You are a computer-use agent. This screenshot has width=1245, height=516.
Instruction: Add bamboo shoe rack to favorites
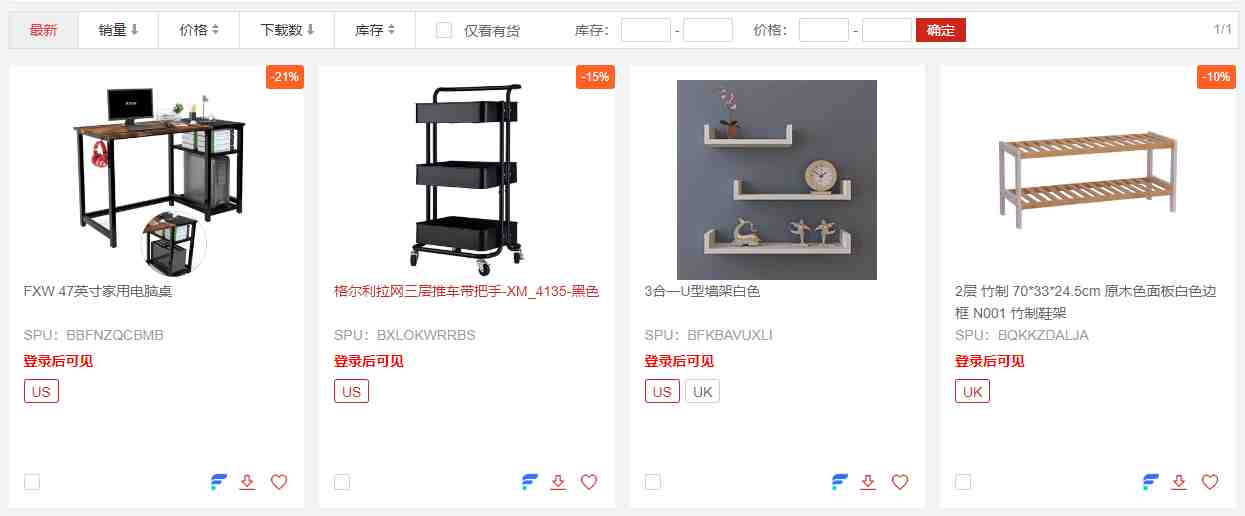click(x=1210, y=482)
